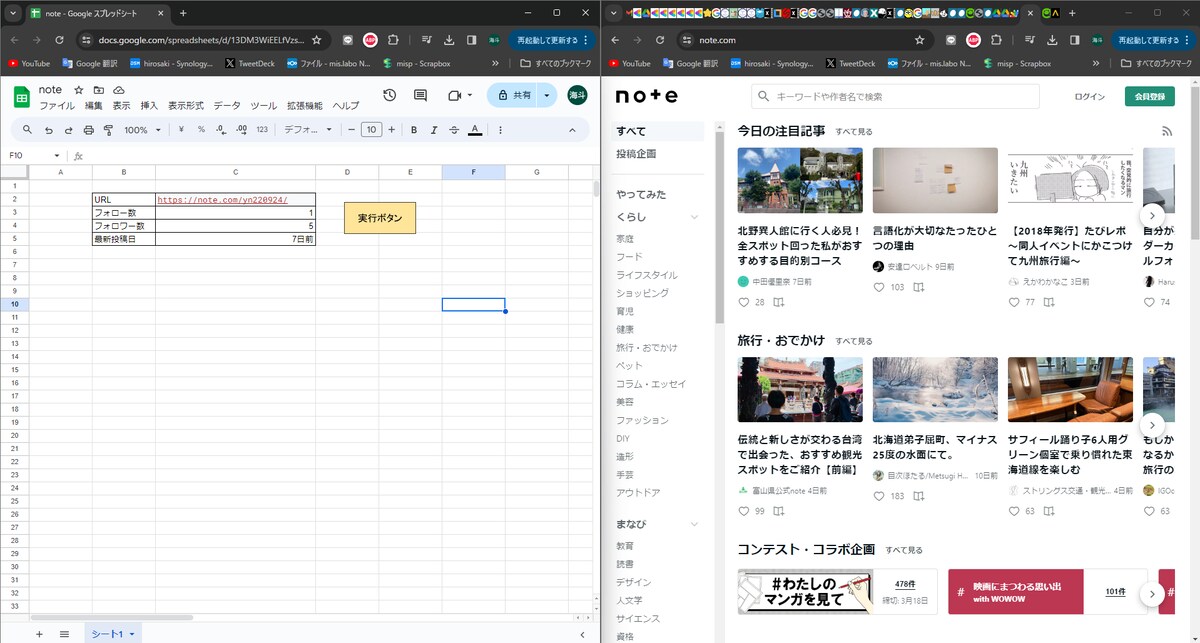
Task: Open the Google Sheets home logo
Action: (x=21, y=96)
